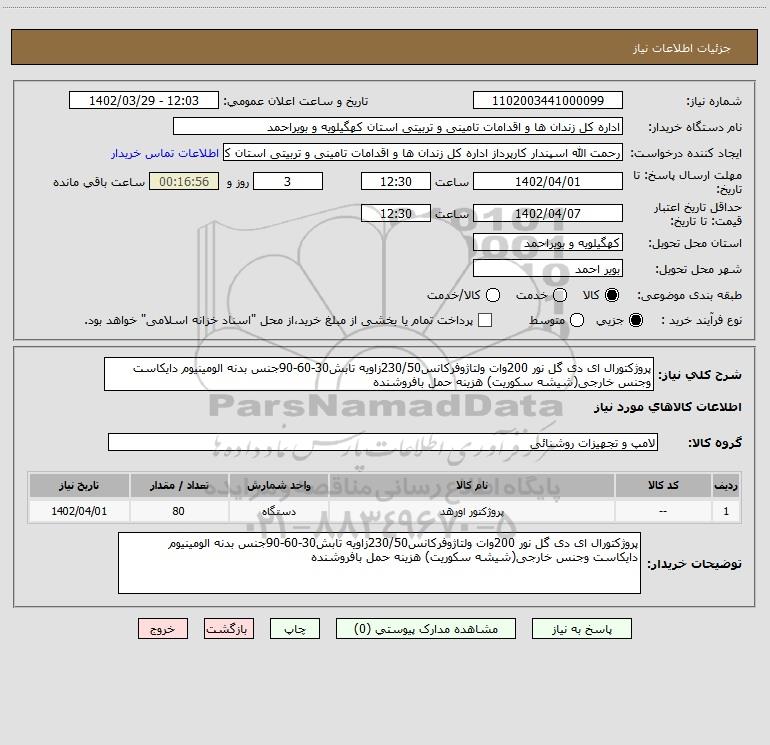Click مشاهده مدارک پیوستی (0) button

[426, 629]
